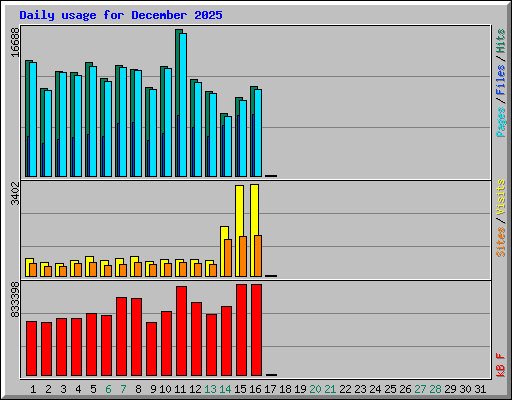This screenshot has height=400, width=512.
Task: Click the red KB bar for day 7
Action: click(121, 337)
